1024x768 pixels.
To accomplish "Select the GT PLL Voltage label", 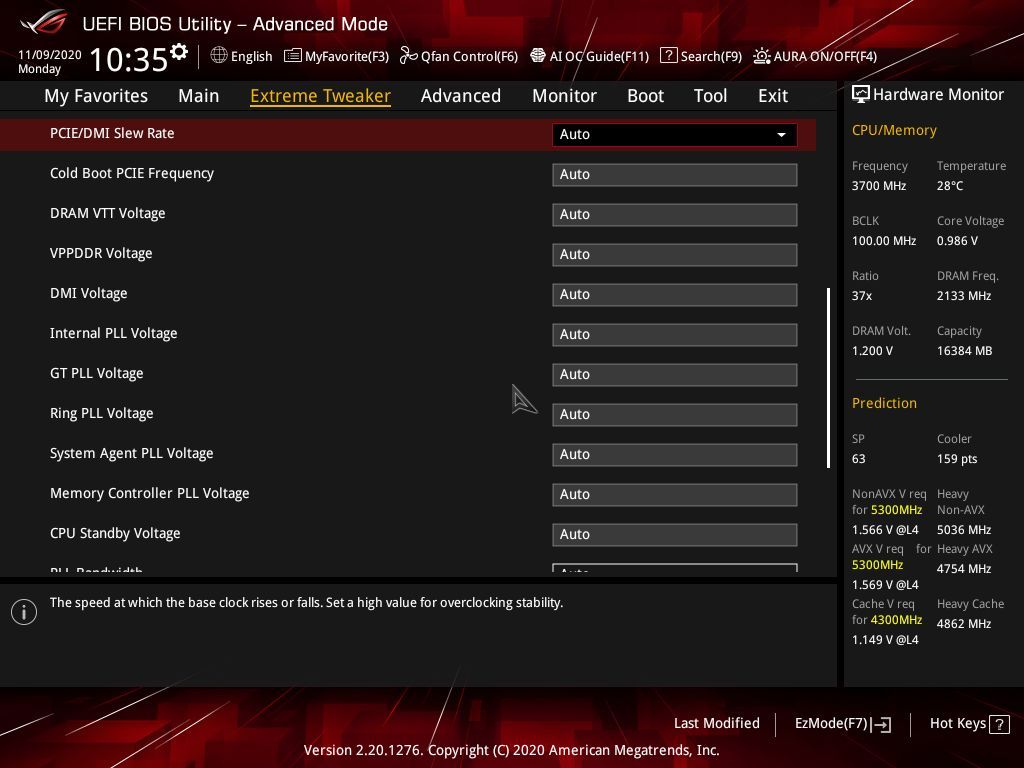I will point(97,373).
